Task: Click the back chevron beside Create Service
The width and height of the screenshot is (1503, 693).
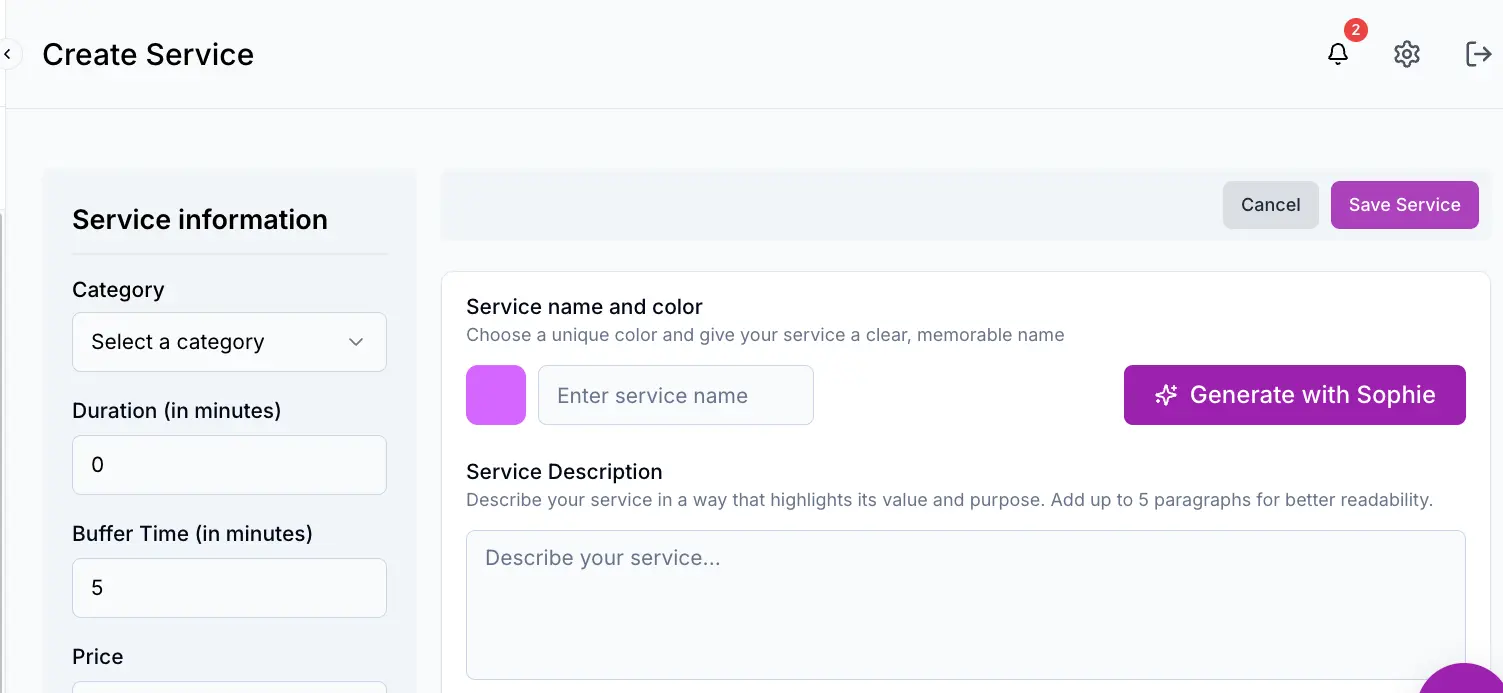Action: pyautogui.click(x=8, y=53)
